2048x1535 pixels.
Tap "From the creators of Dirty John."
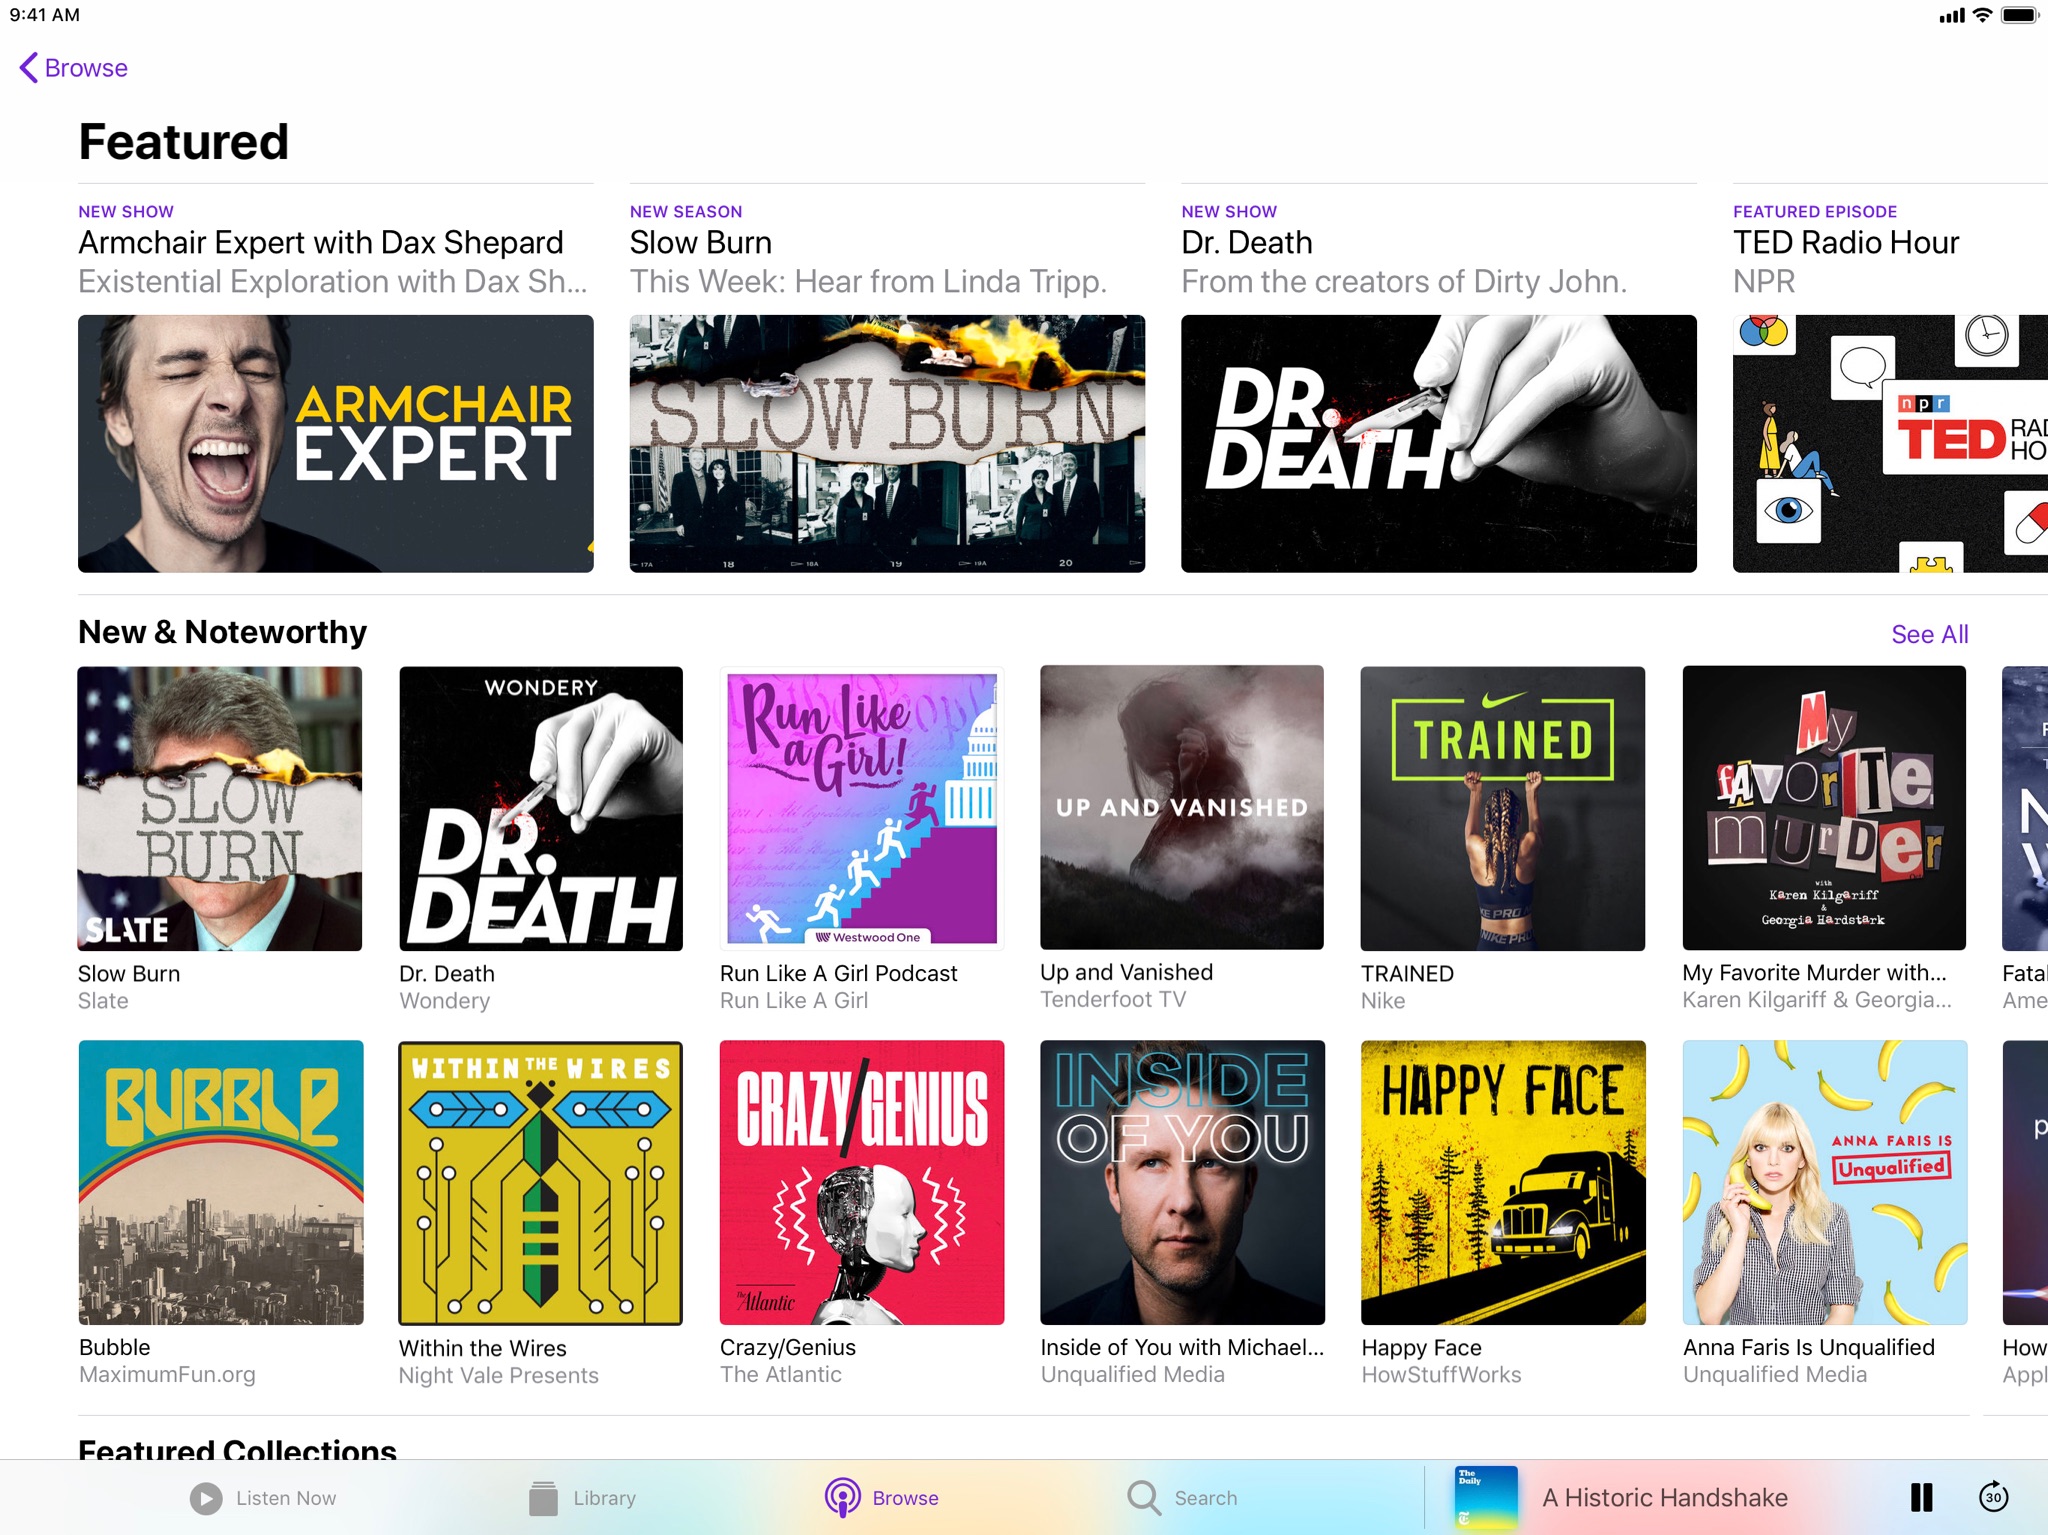[x=1404, y=282]
